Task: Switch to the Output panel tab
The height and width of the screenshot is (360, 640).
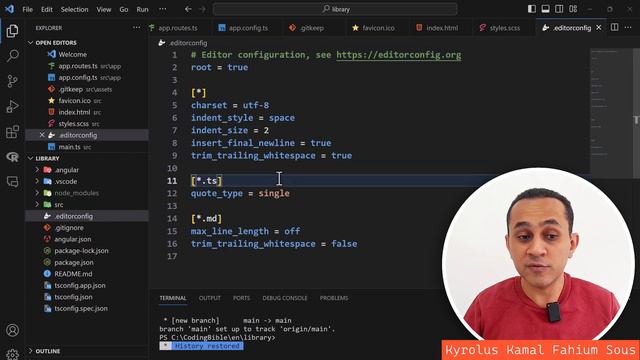Action: [209, 298]
